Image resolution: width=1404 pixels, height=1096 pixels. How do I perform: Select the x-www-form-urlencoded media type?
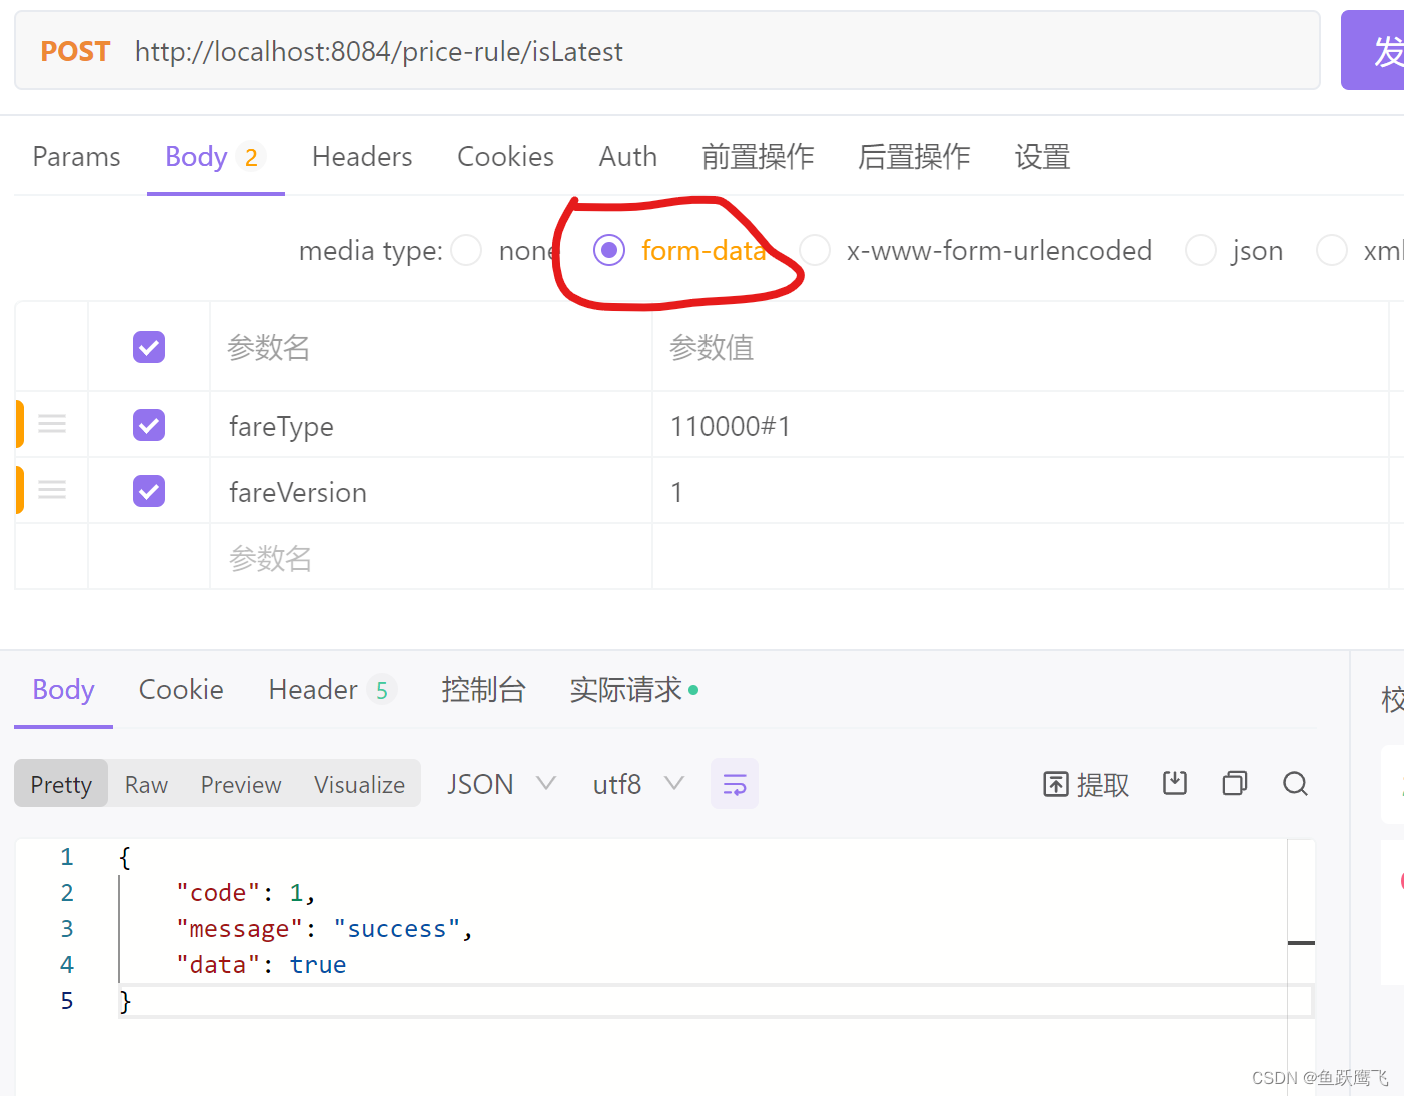815,250
